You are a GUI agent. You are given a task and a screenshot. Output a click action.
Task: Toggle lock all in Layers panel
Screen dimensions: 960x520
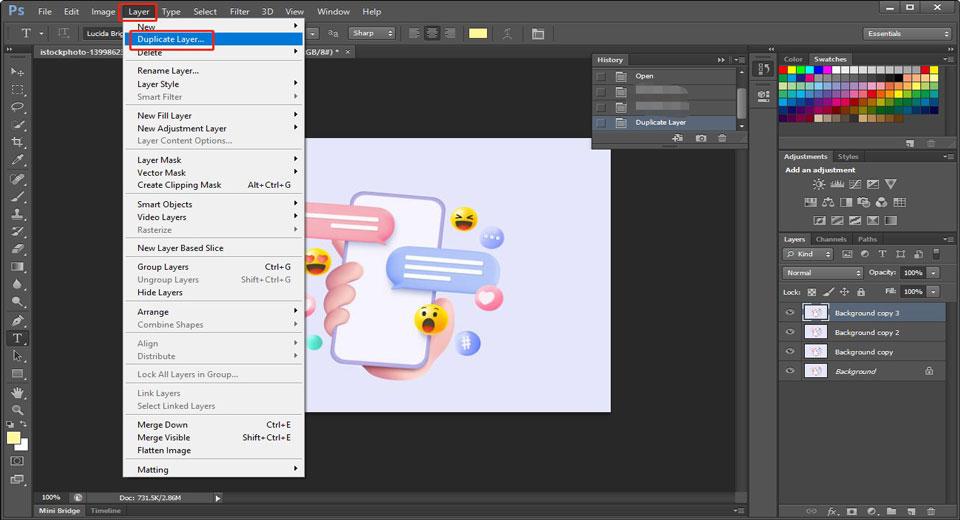pyautogui.click(x=861, y=292)
